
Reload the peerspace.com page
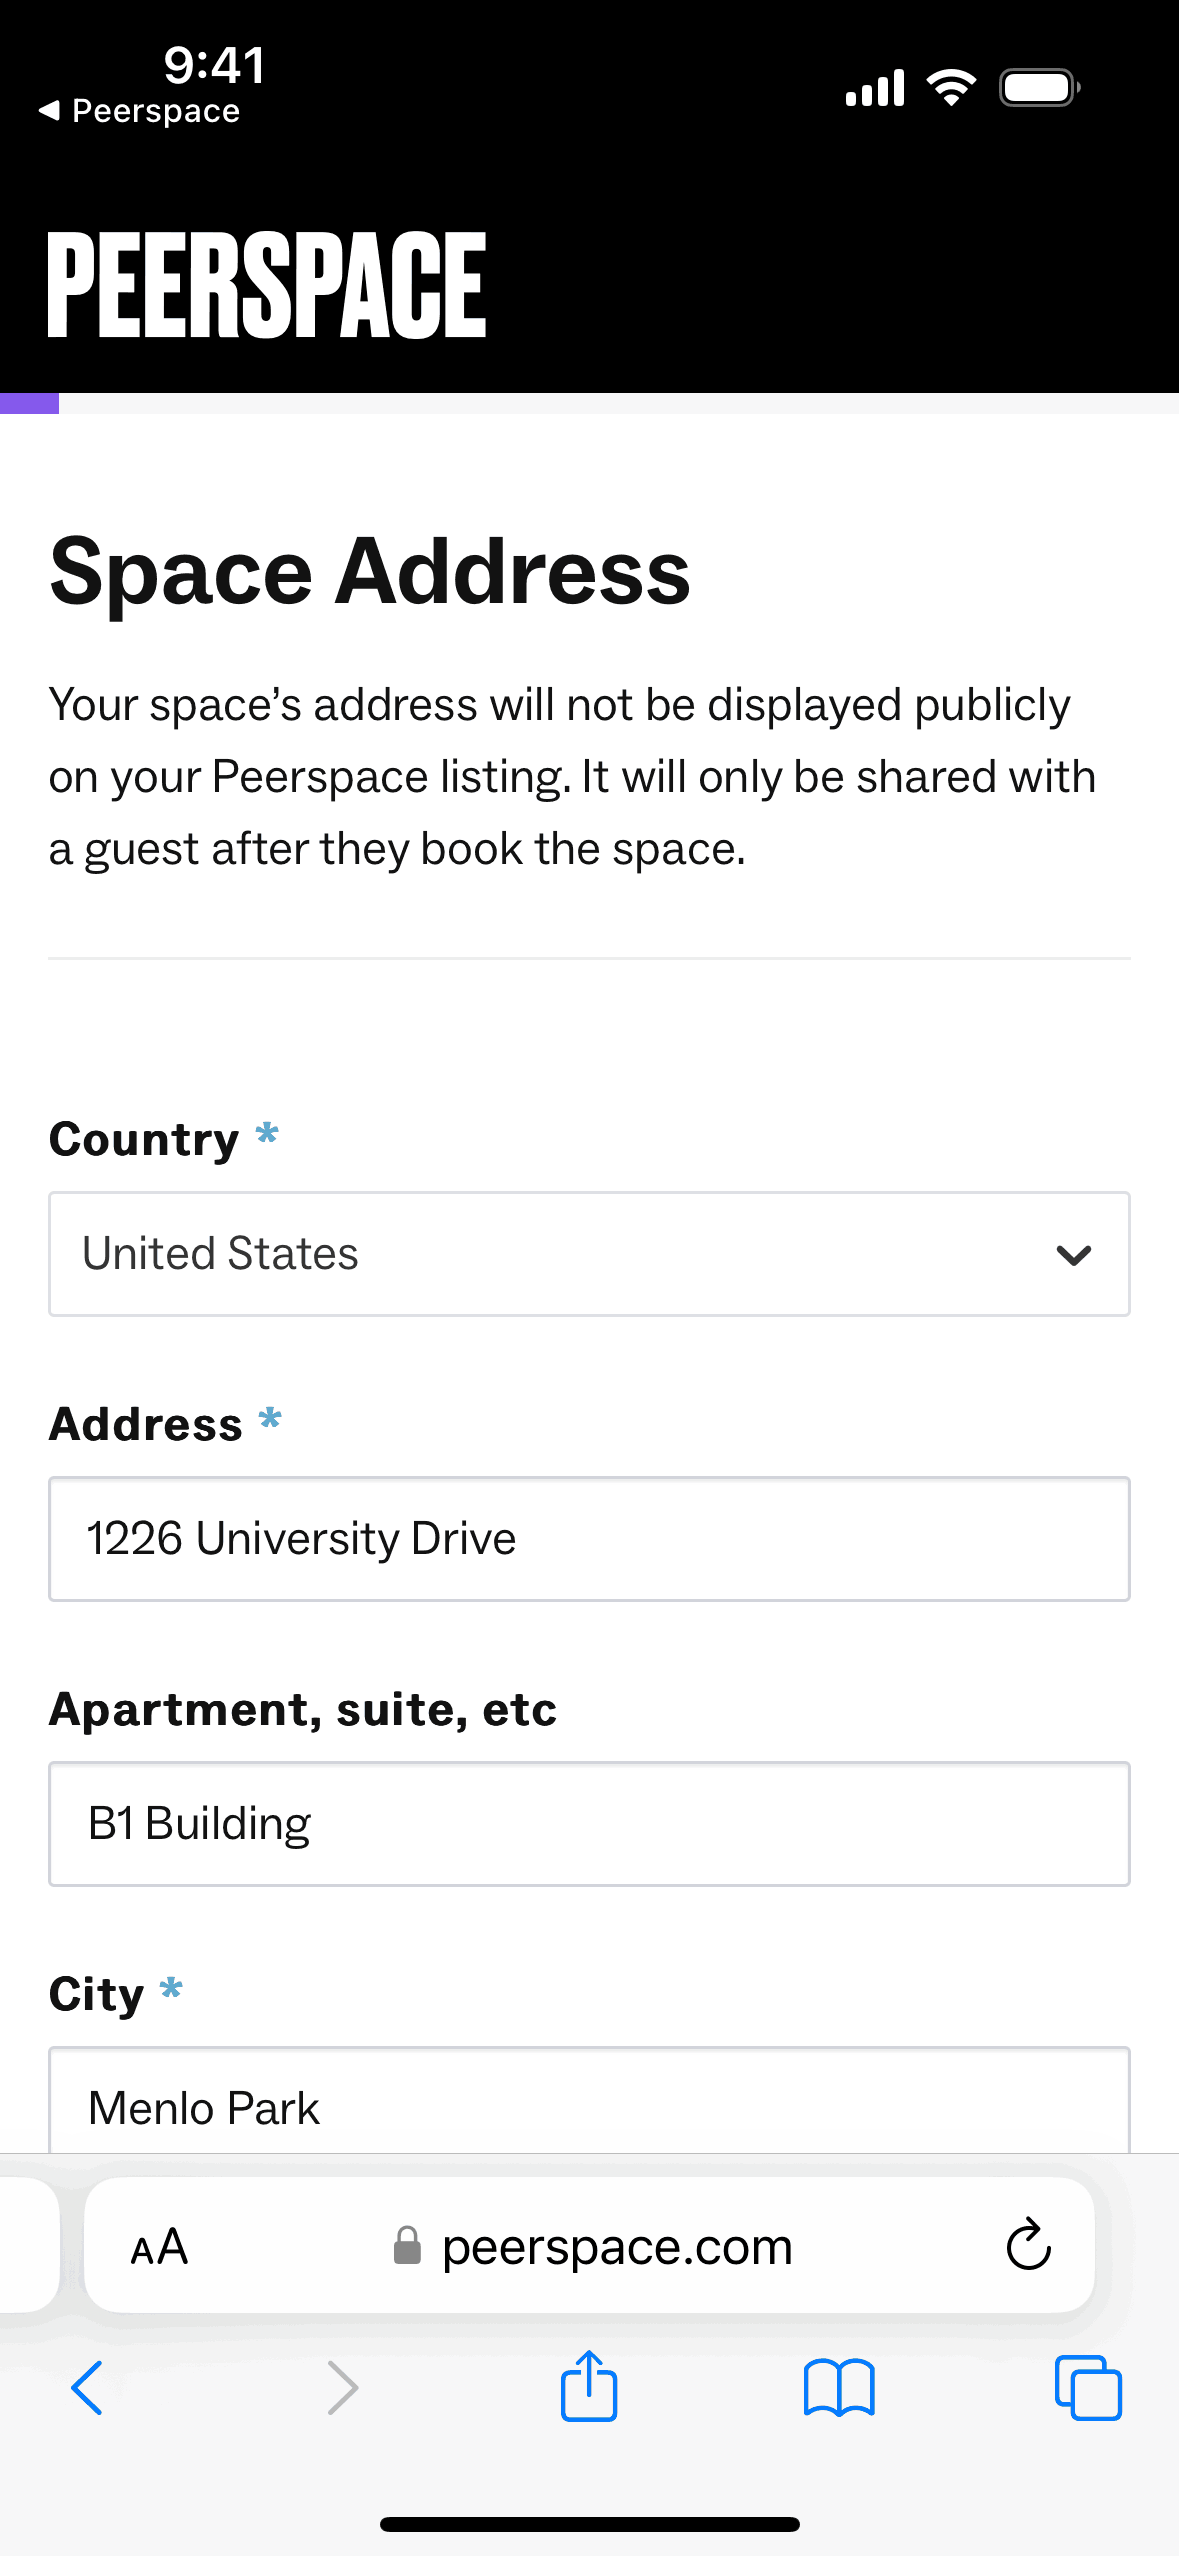click(1028, 2246)
